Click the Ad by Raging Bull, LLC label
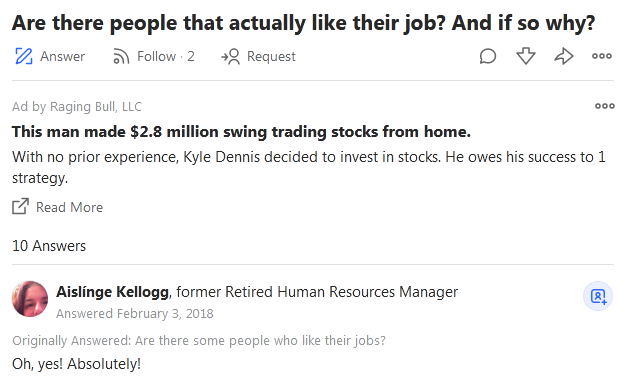Image resolution: width=628 pixels, height=386 pixels. tap(77, 107)
